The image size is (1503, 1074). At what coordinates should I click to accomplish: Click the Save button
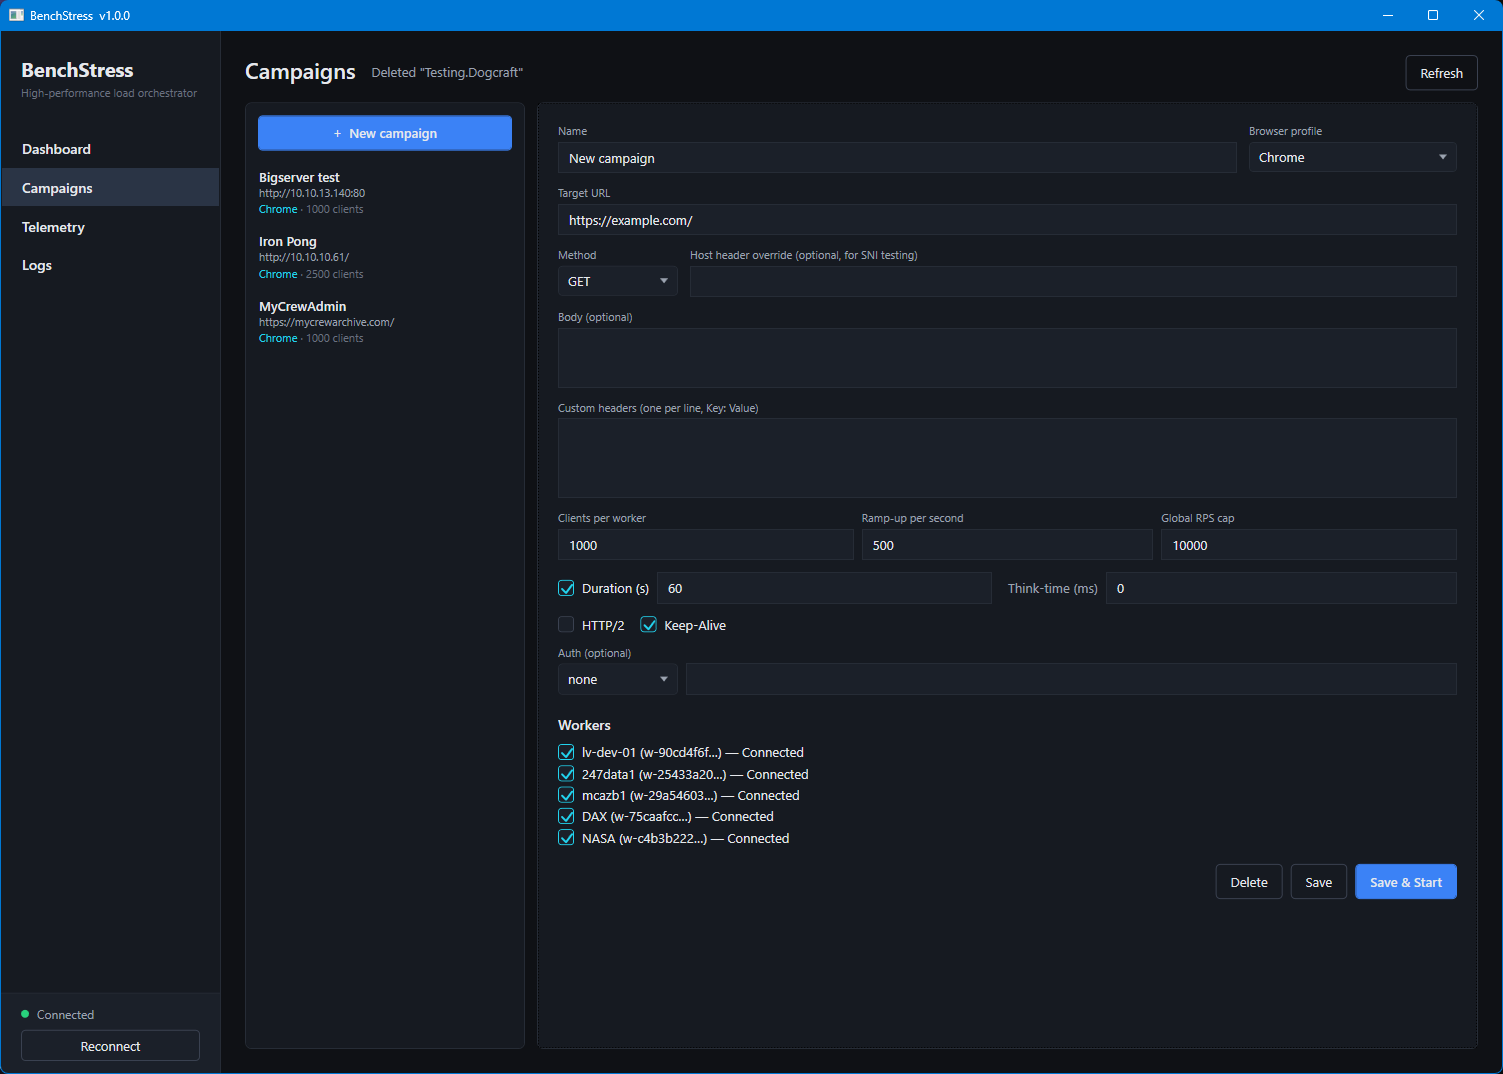tap(1318, 882)
